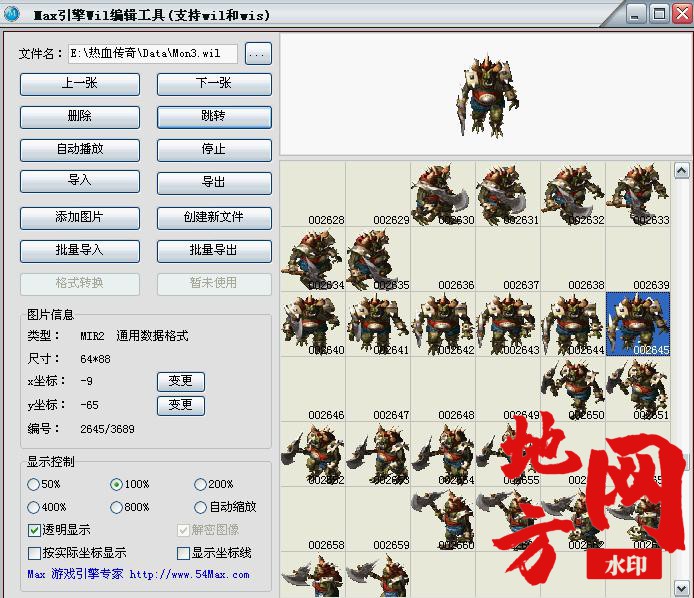Open 批量导出 batch export

(x=214, y=251)
